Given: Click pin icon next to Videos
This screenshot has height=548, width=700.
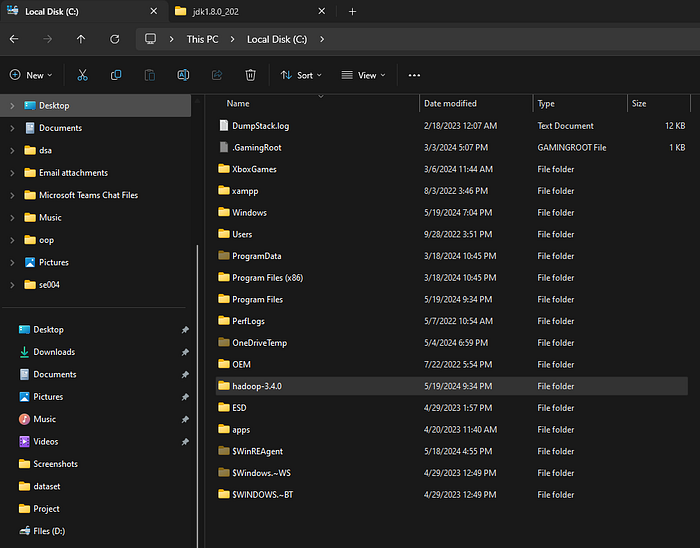Looking at the screenshot, I should [185, 442].
